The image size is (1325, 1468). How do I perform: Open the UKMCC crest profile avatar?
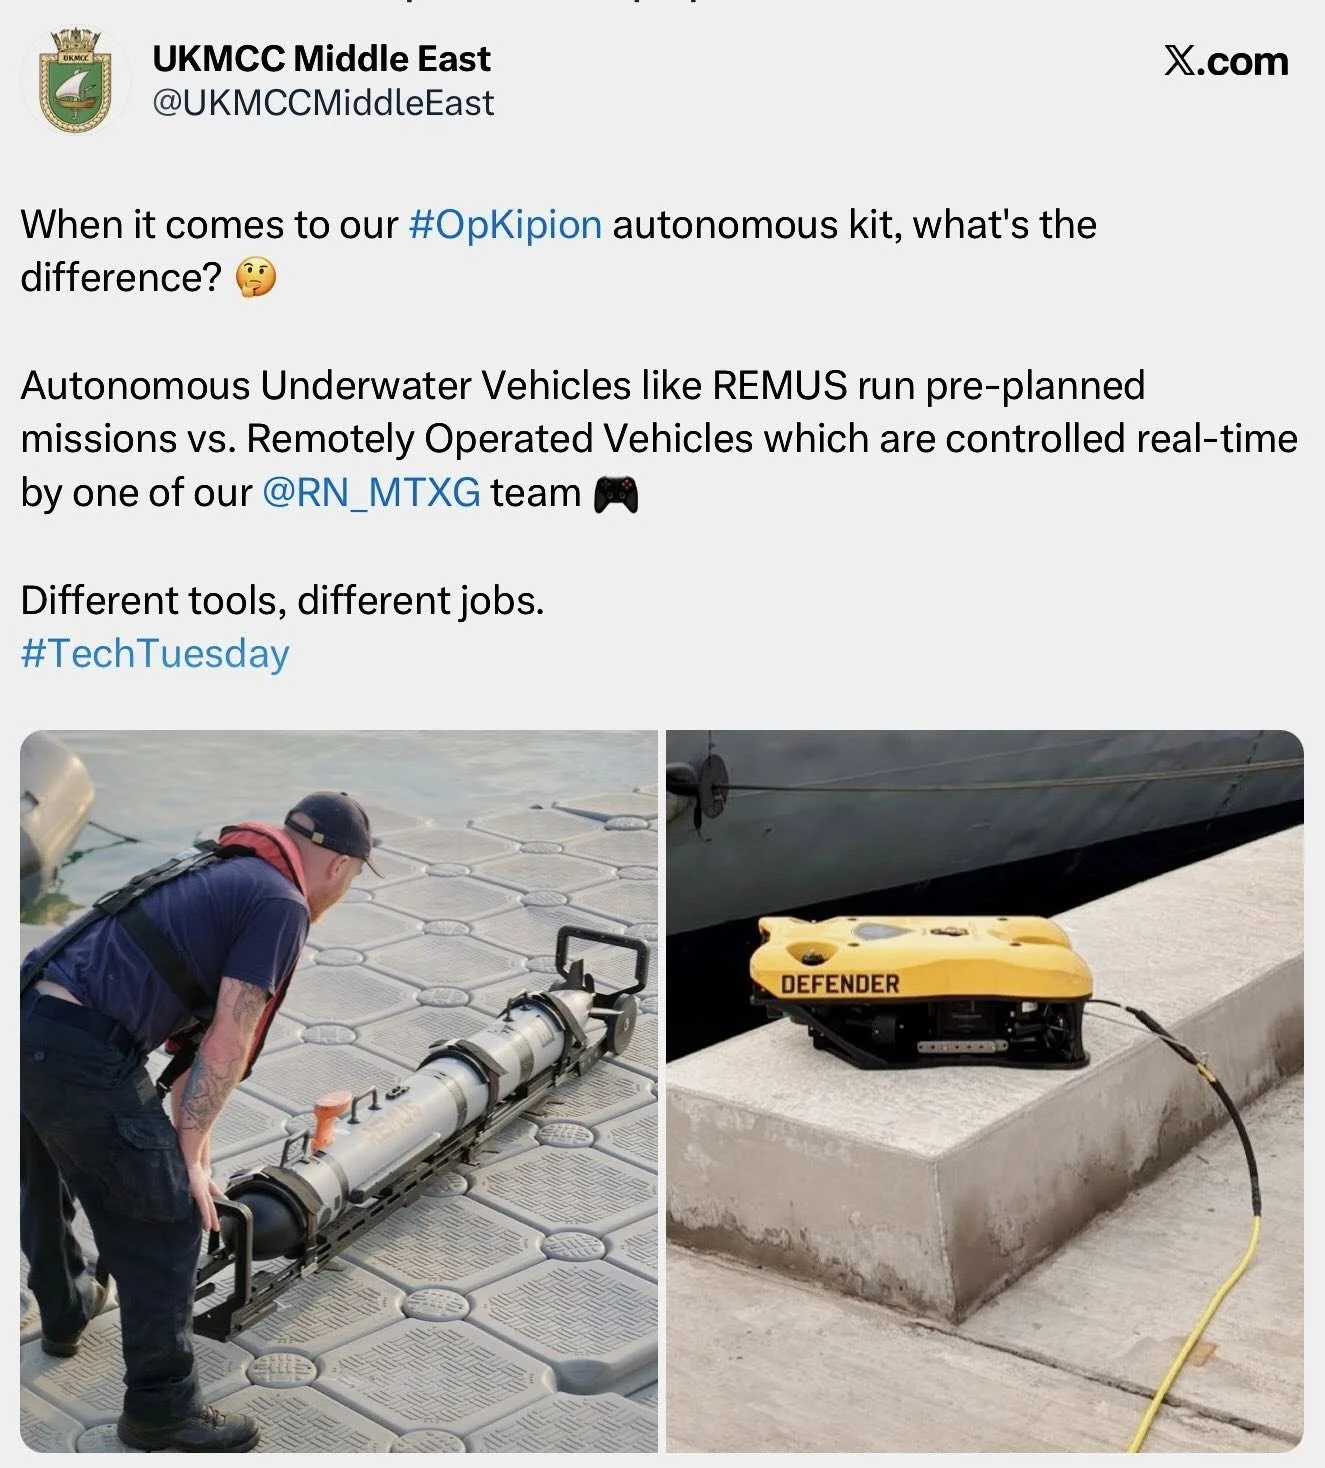76,83
